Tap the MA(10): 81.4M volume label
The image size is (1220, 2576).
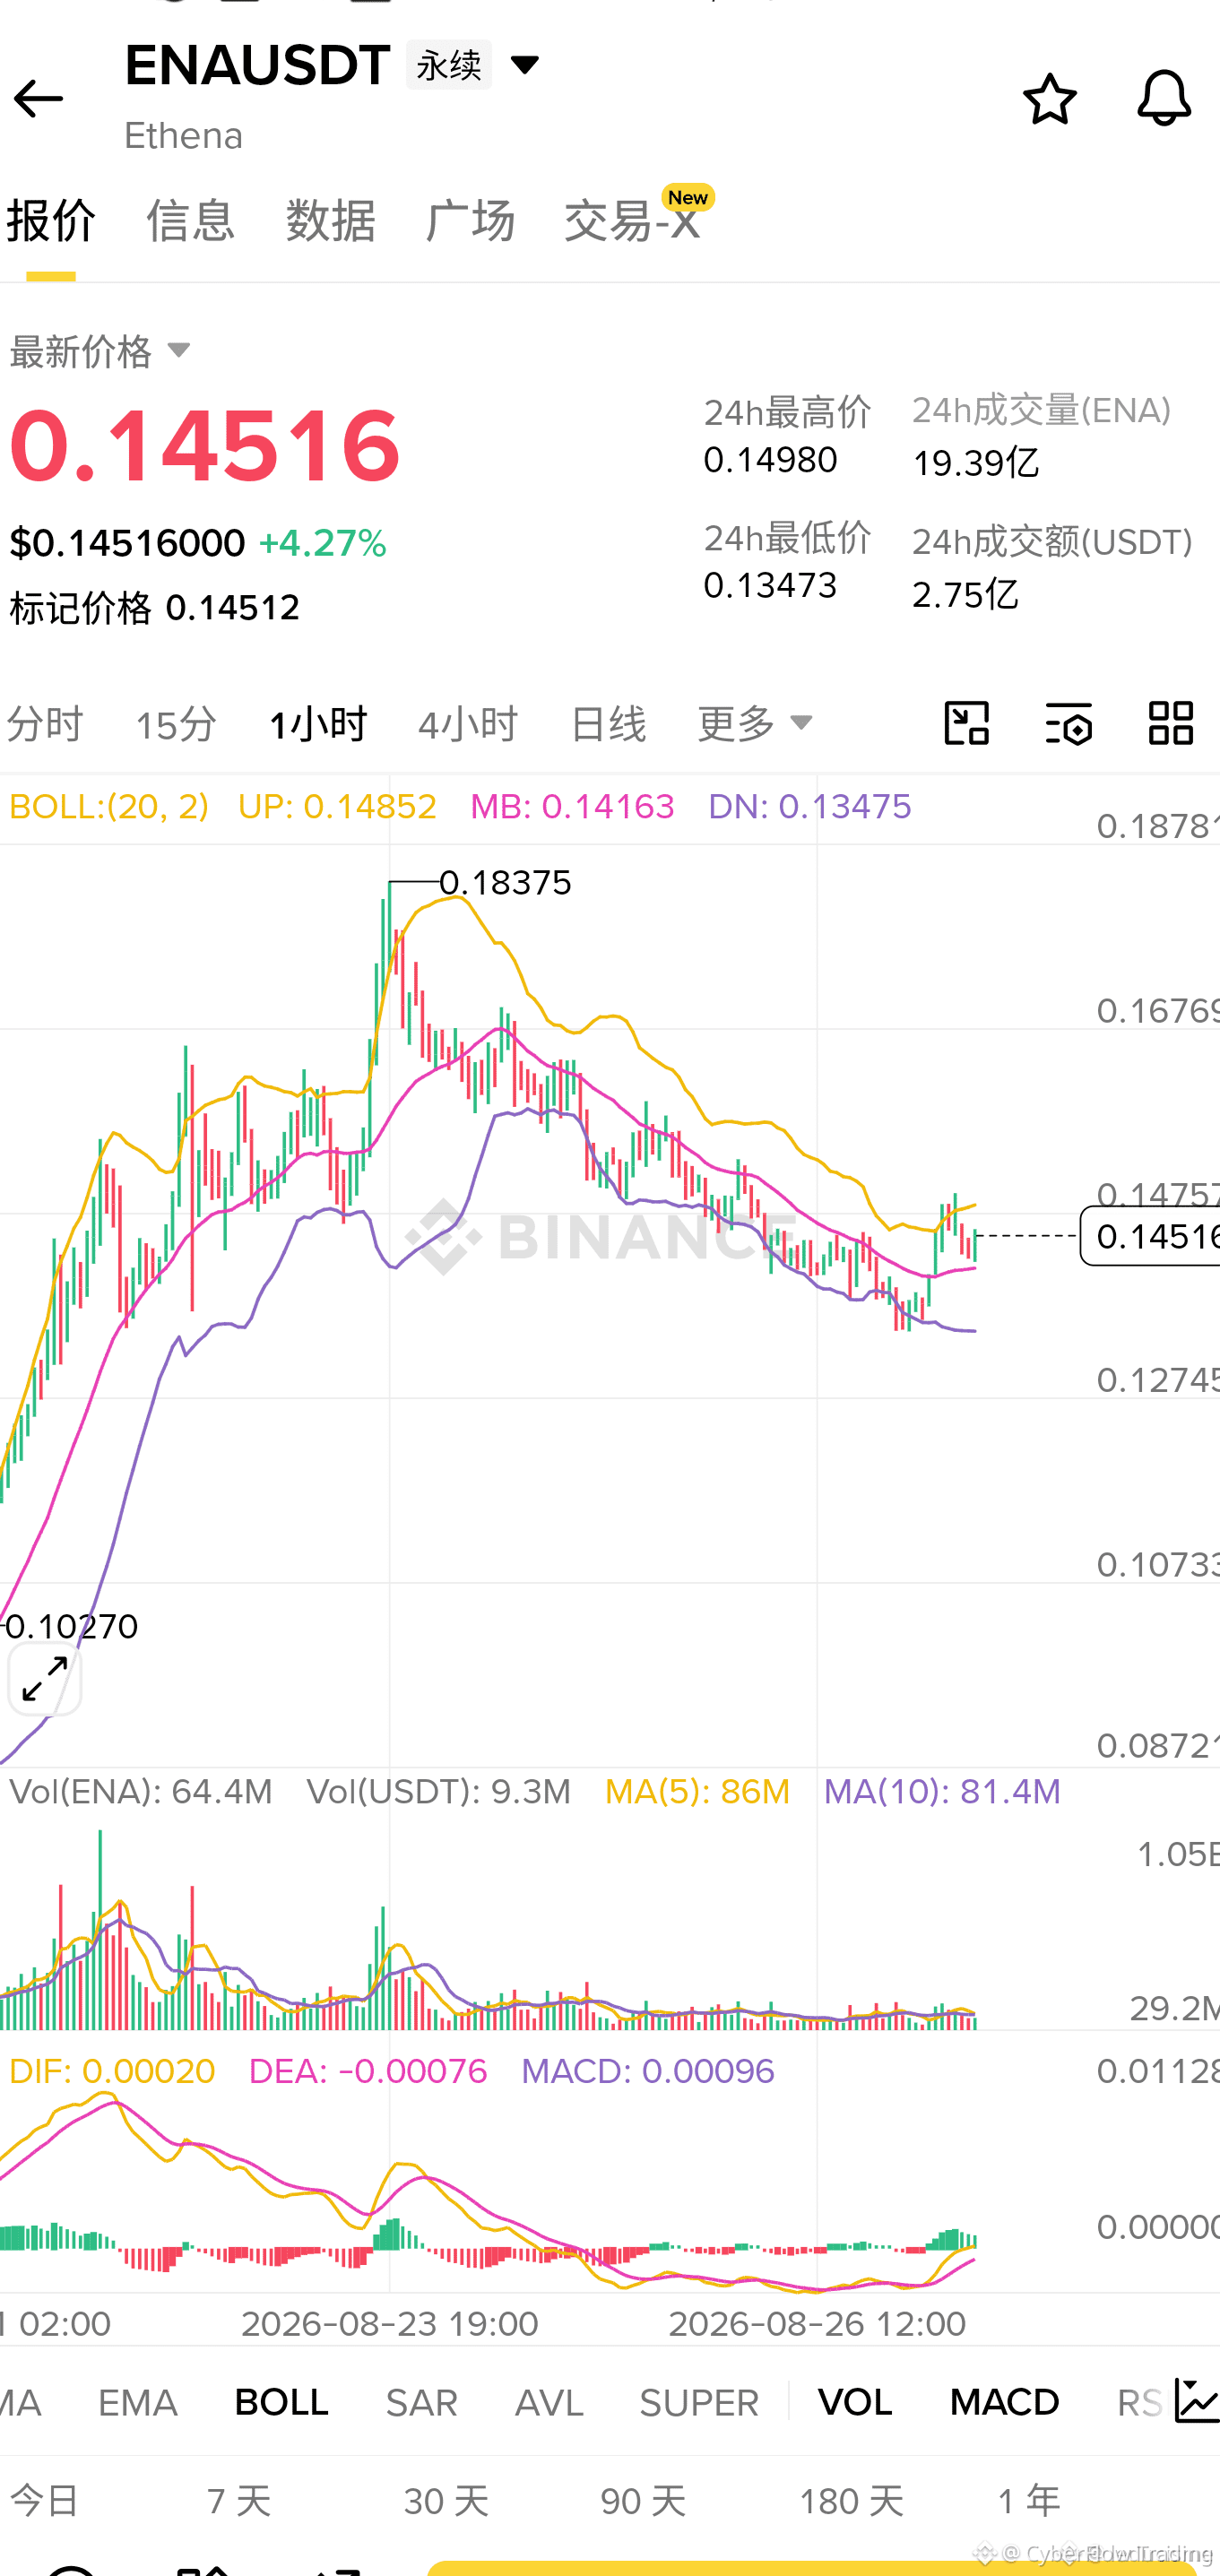942,1790
